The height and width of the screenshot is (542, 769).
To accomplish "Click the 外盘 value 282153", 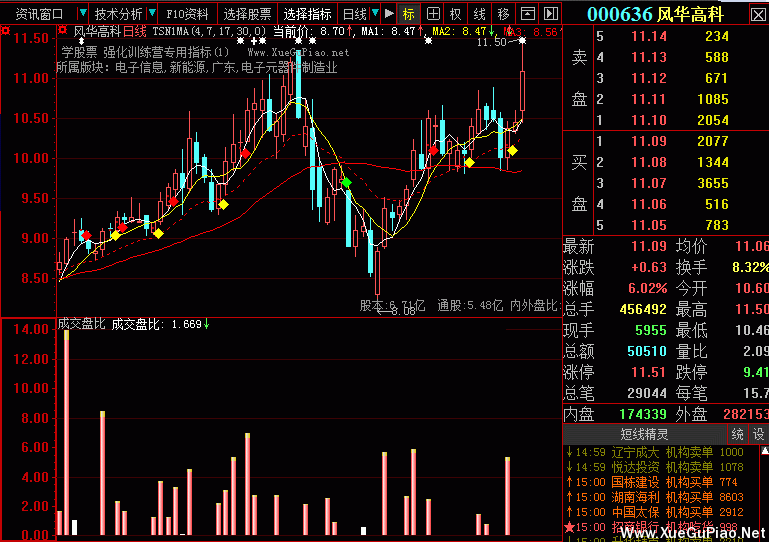I will coord(745,414).
